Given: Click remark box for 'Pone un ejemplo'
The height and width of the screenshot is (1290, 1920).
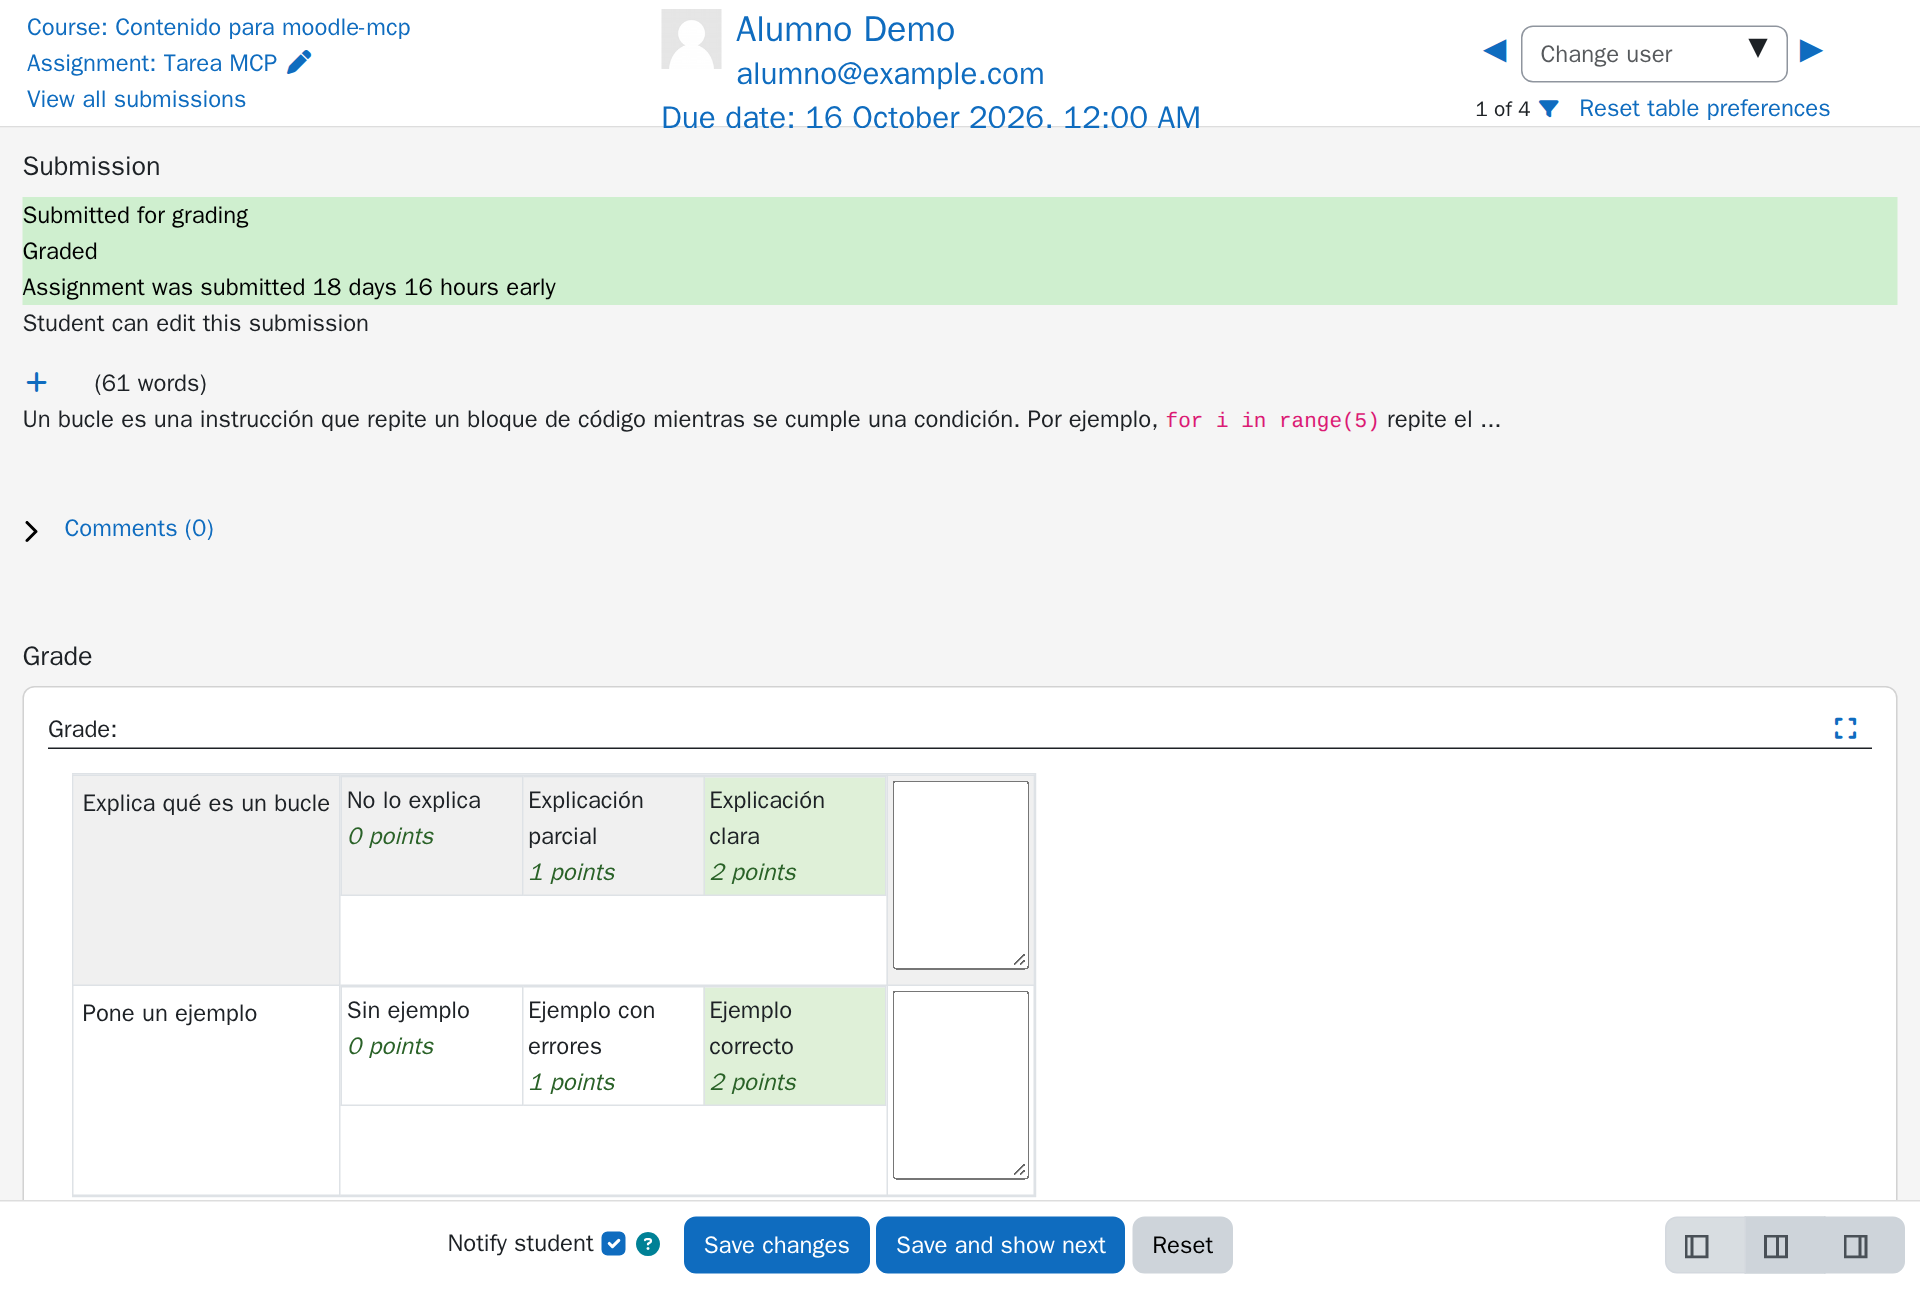Looking at the screenshot, I should point(960,1085).
